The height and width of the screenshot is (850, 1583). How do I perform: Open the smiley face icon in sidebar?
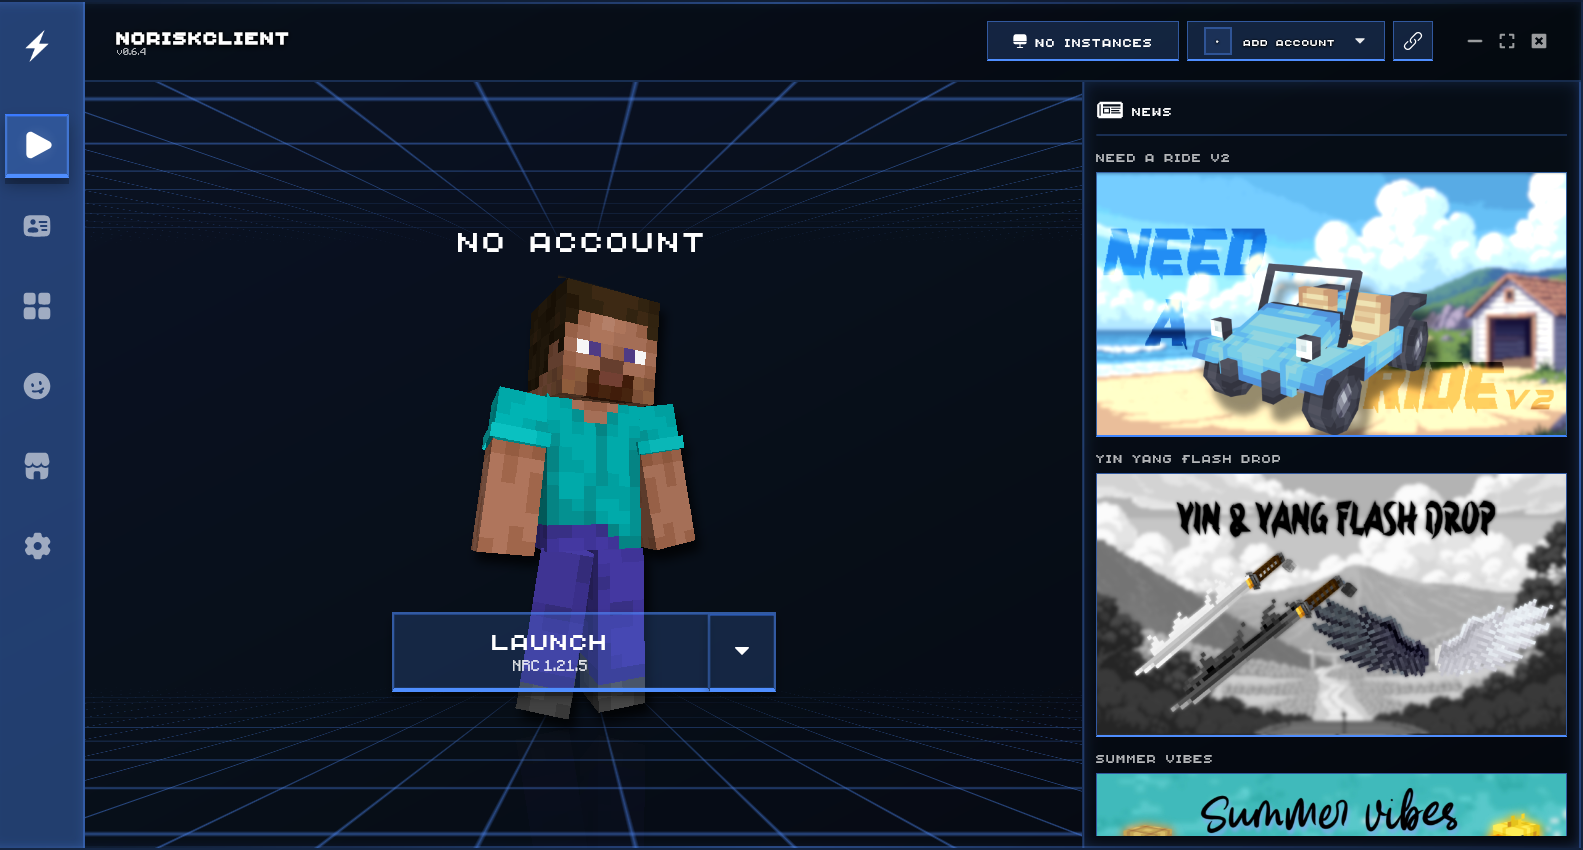(37, 386)
